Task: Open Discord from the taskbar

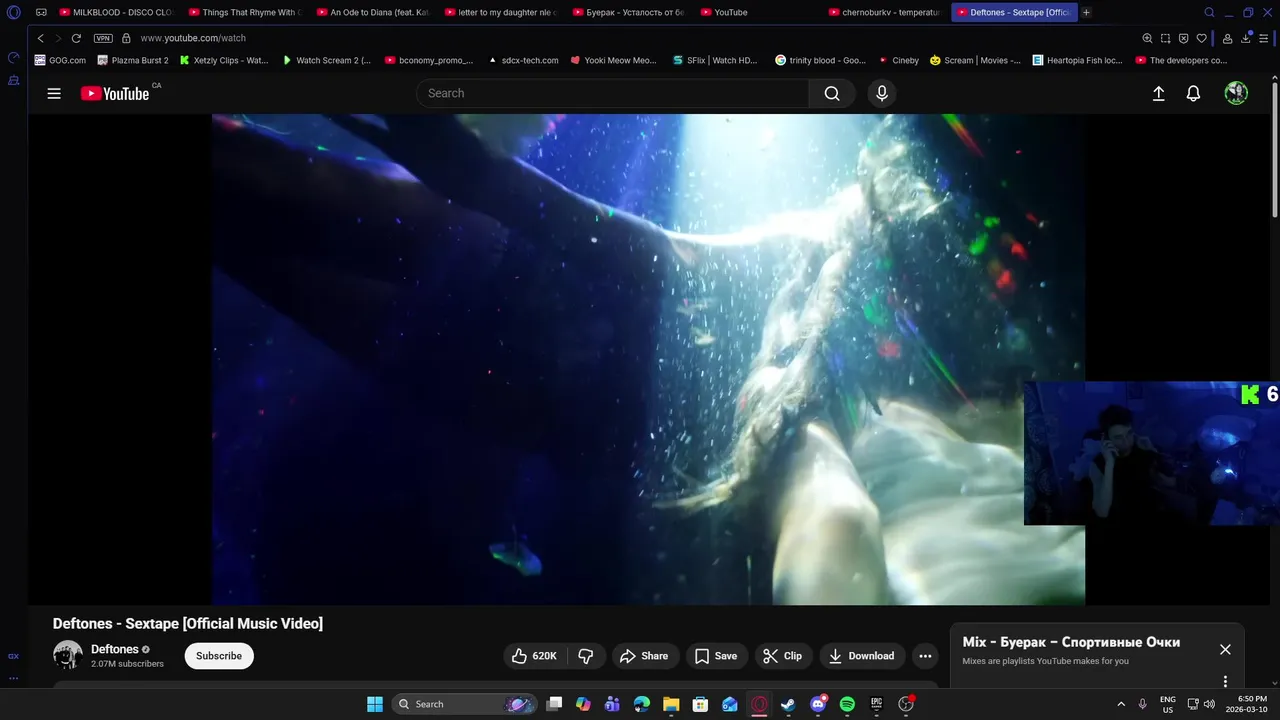Action: click(818, 704)
